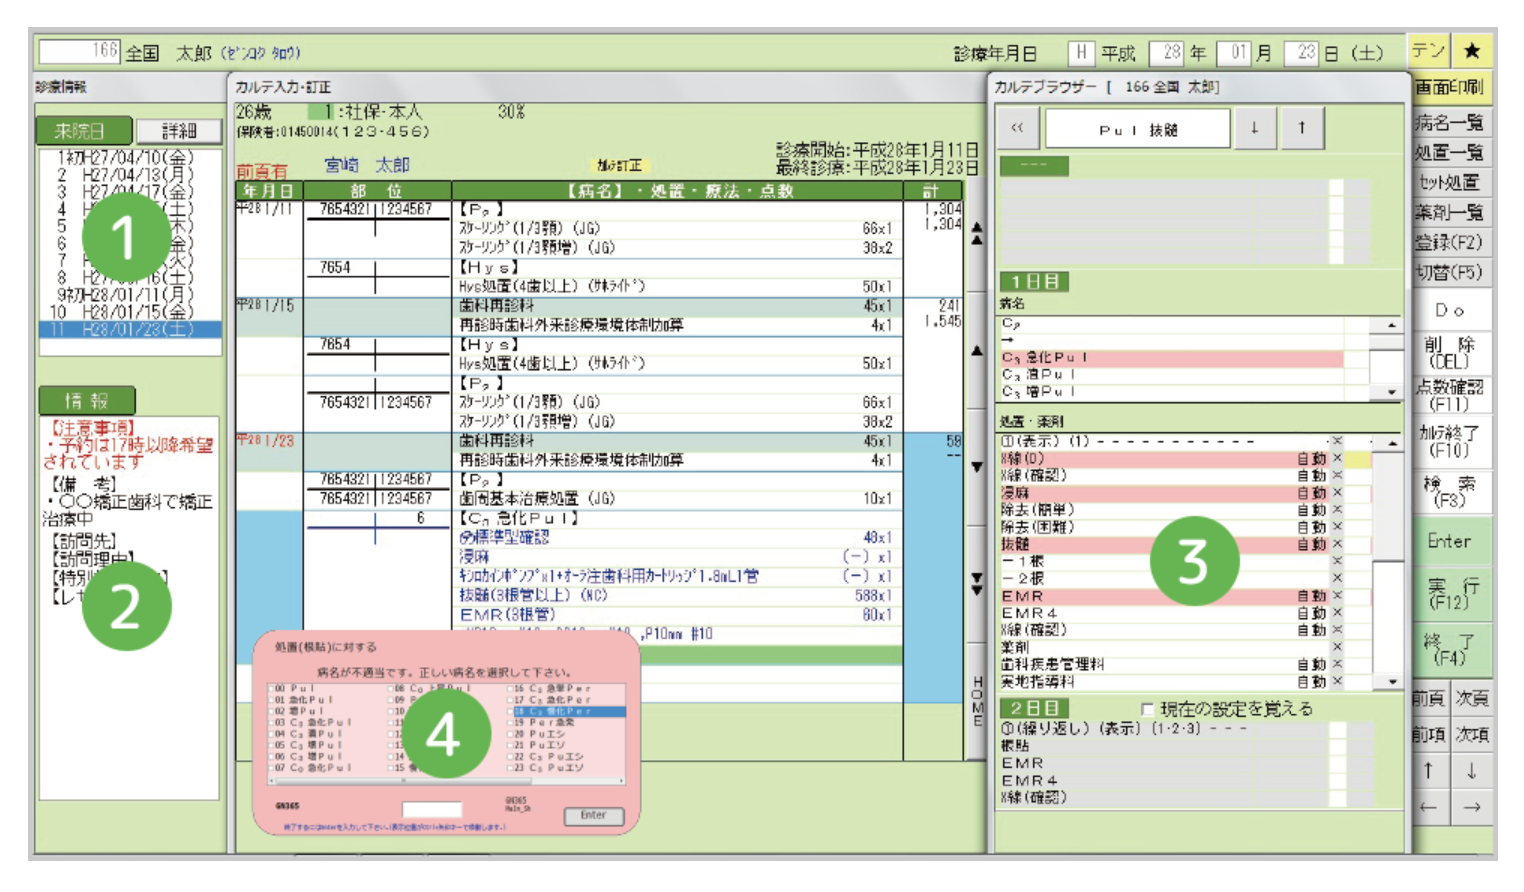Check the 19 Per急発 option
1524x892 pixels.
(510, 723)
